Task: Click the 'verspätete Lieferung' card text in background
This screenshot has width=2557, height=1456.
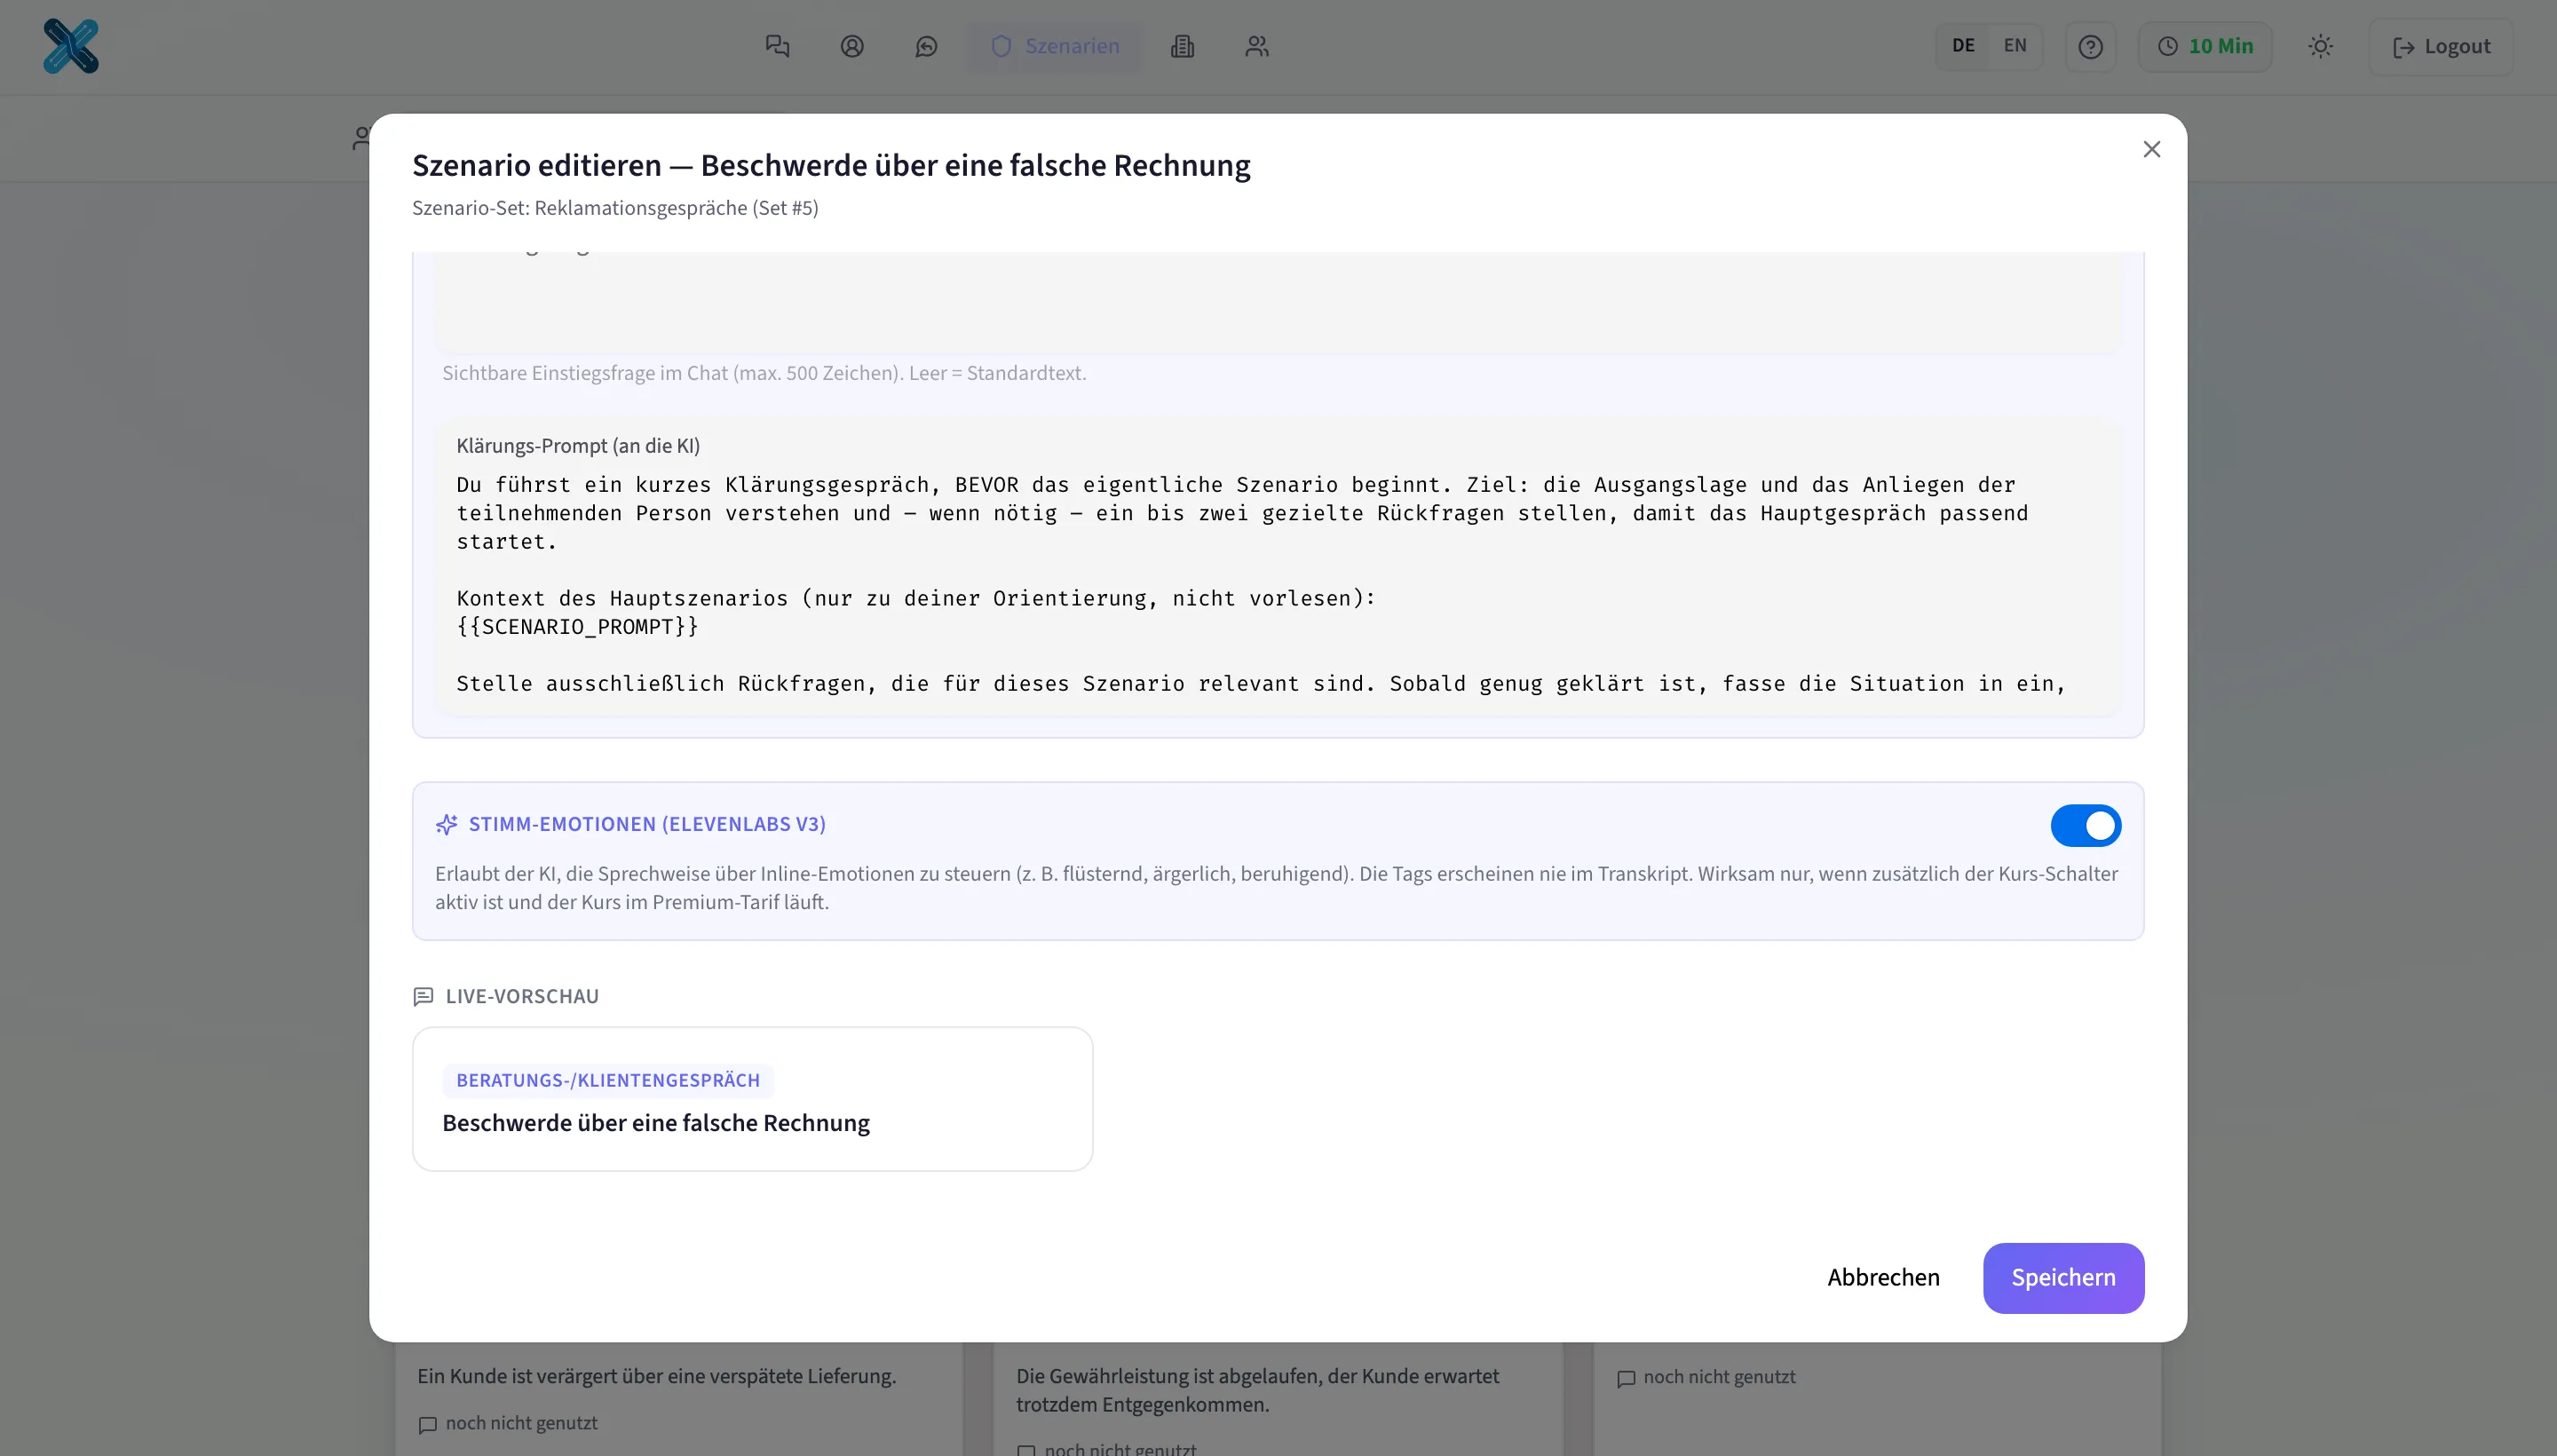Action: point(656,1375)
